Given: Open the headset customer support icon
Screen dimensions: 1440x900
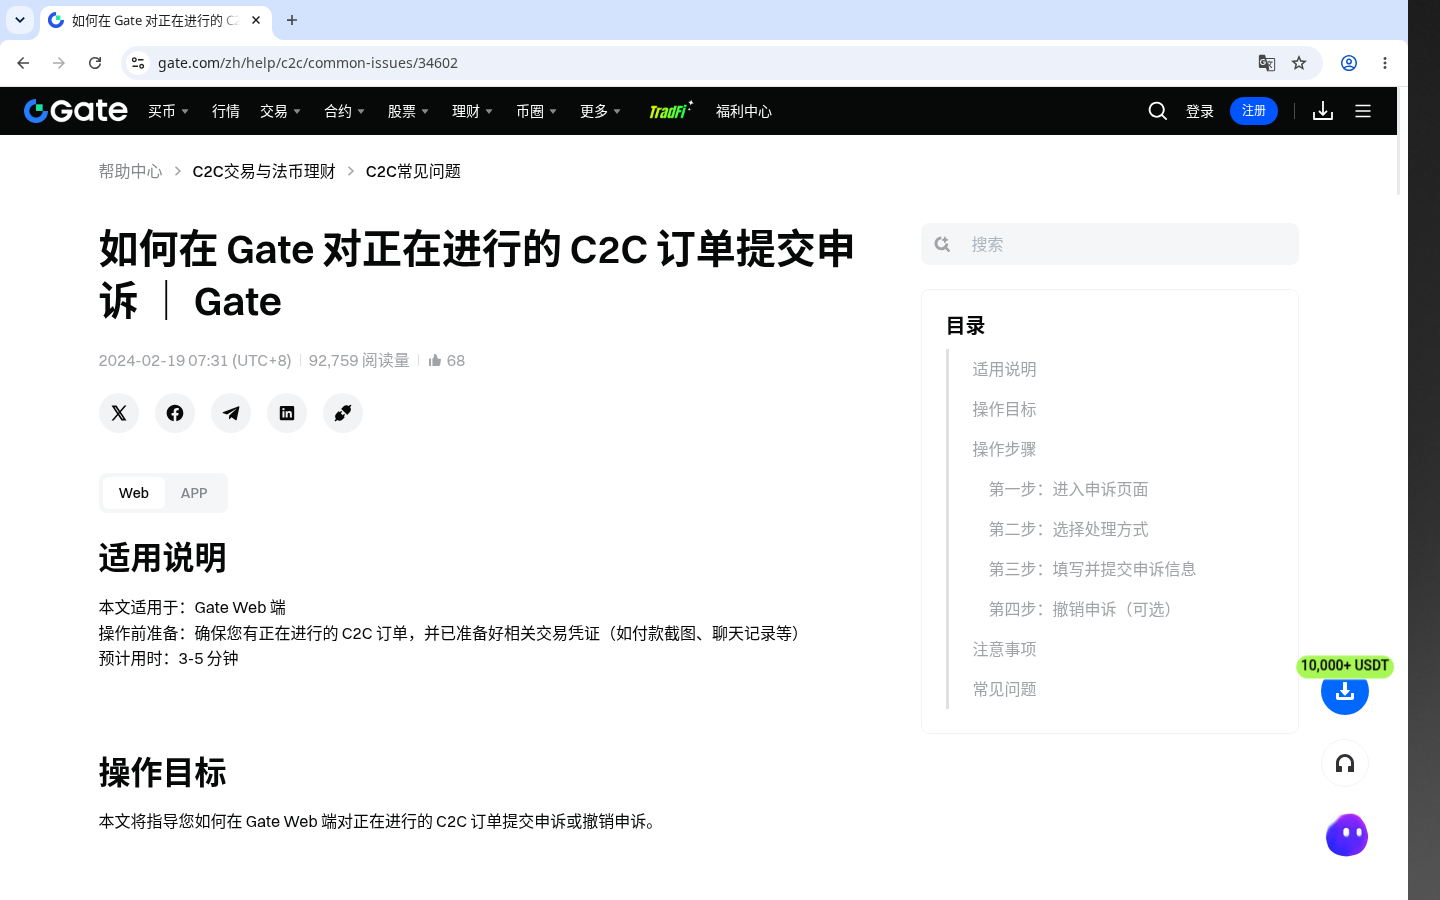Looking at the screenshot, I should [1345, 764].
